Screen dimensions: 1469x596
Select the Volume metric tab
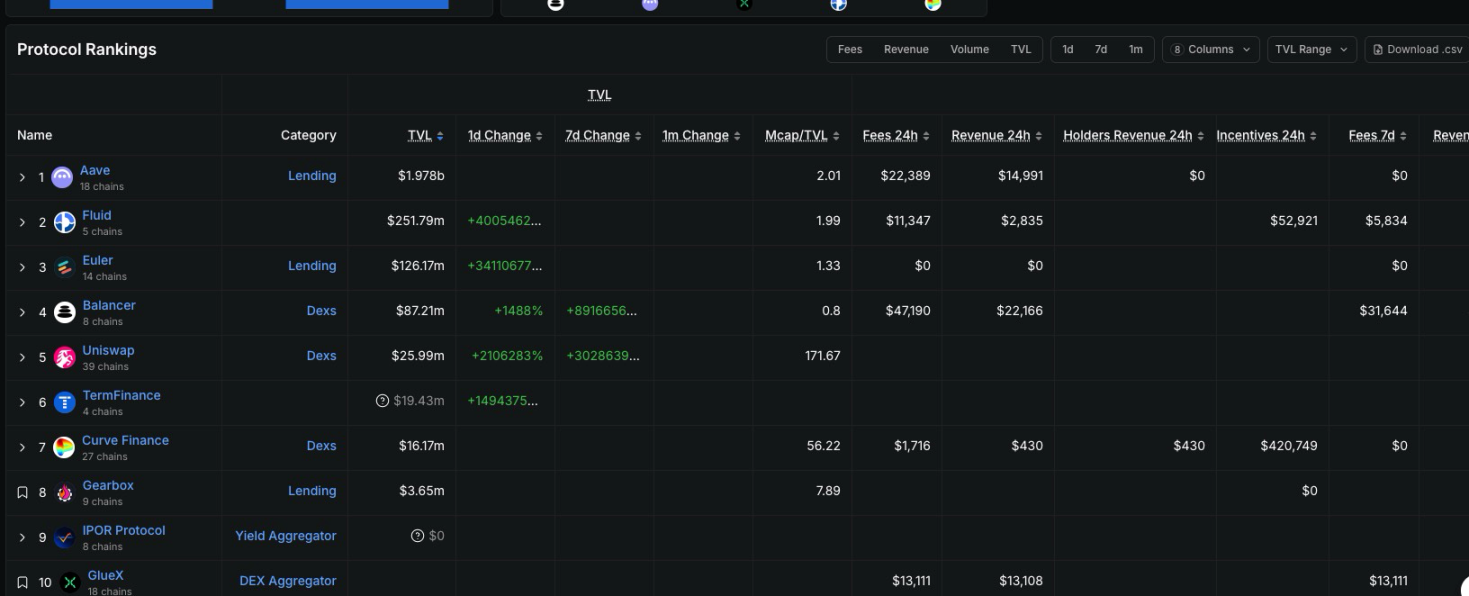point(969,48)
